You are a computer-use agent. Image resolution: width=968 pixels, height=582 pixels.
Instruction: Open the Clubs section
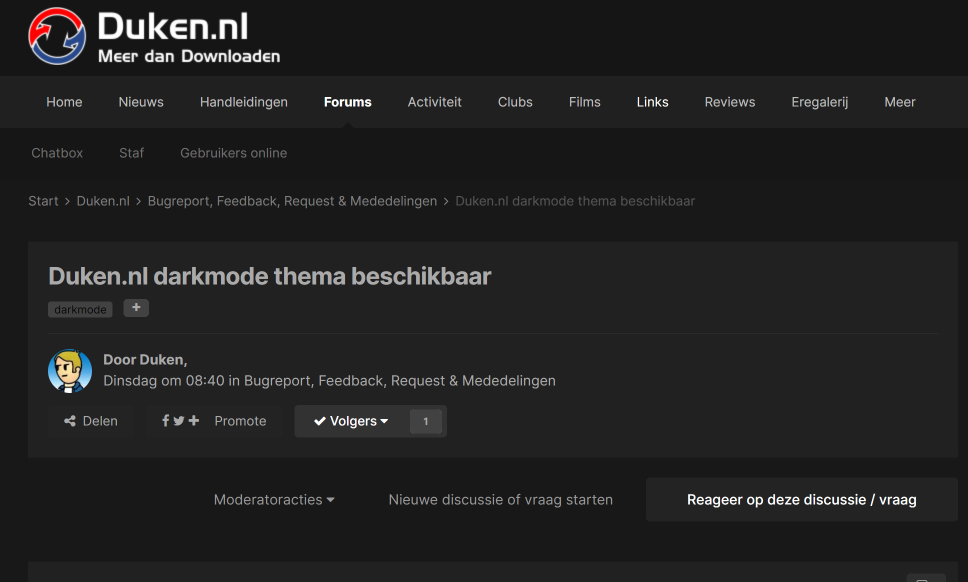coord(515,102)
